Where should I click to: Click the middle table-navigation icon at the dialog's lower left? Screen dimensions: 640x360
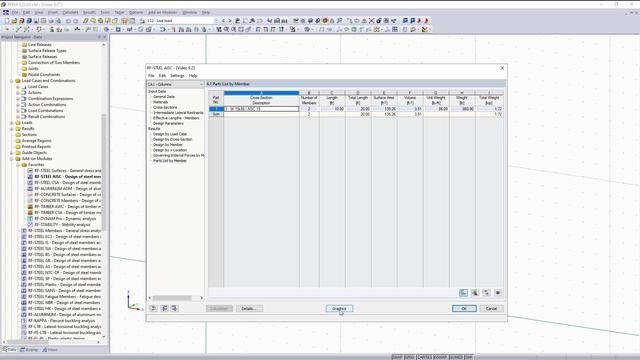coord(164,308)
